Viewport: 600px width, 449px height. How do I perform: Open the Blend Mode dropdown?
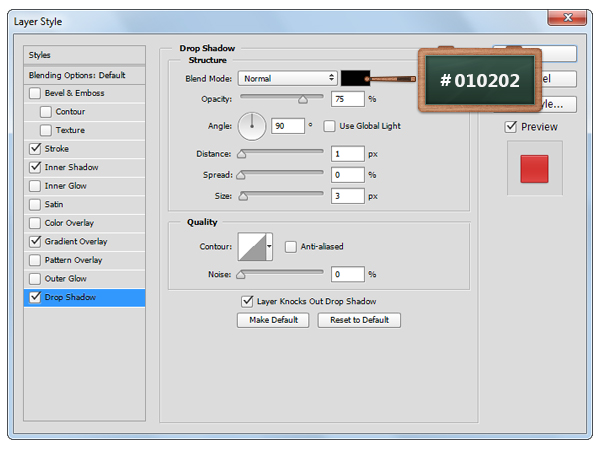pyautogui.click(x=287, y=78)
